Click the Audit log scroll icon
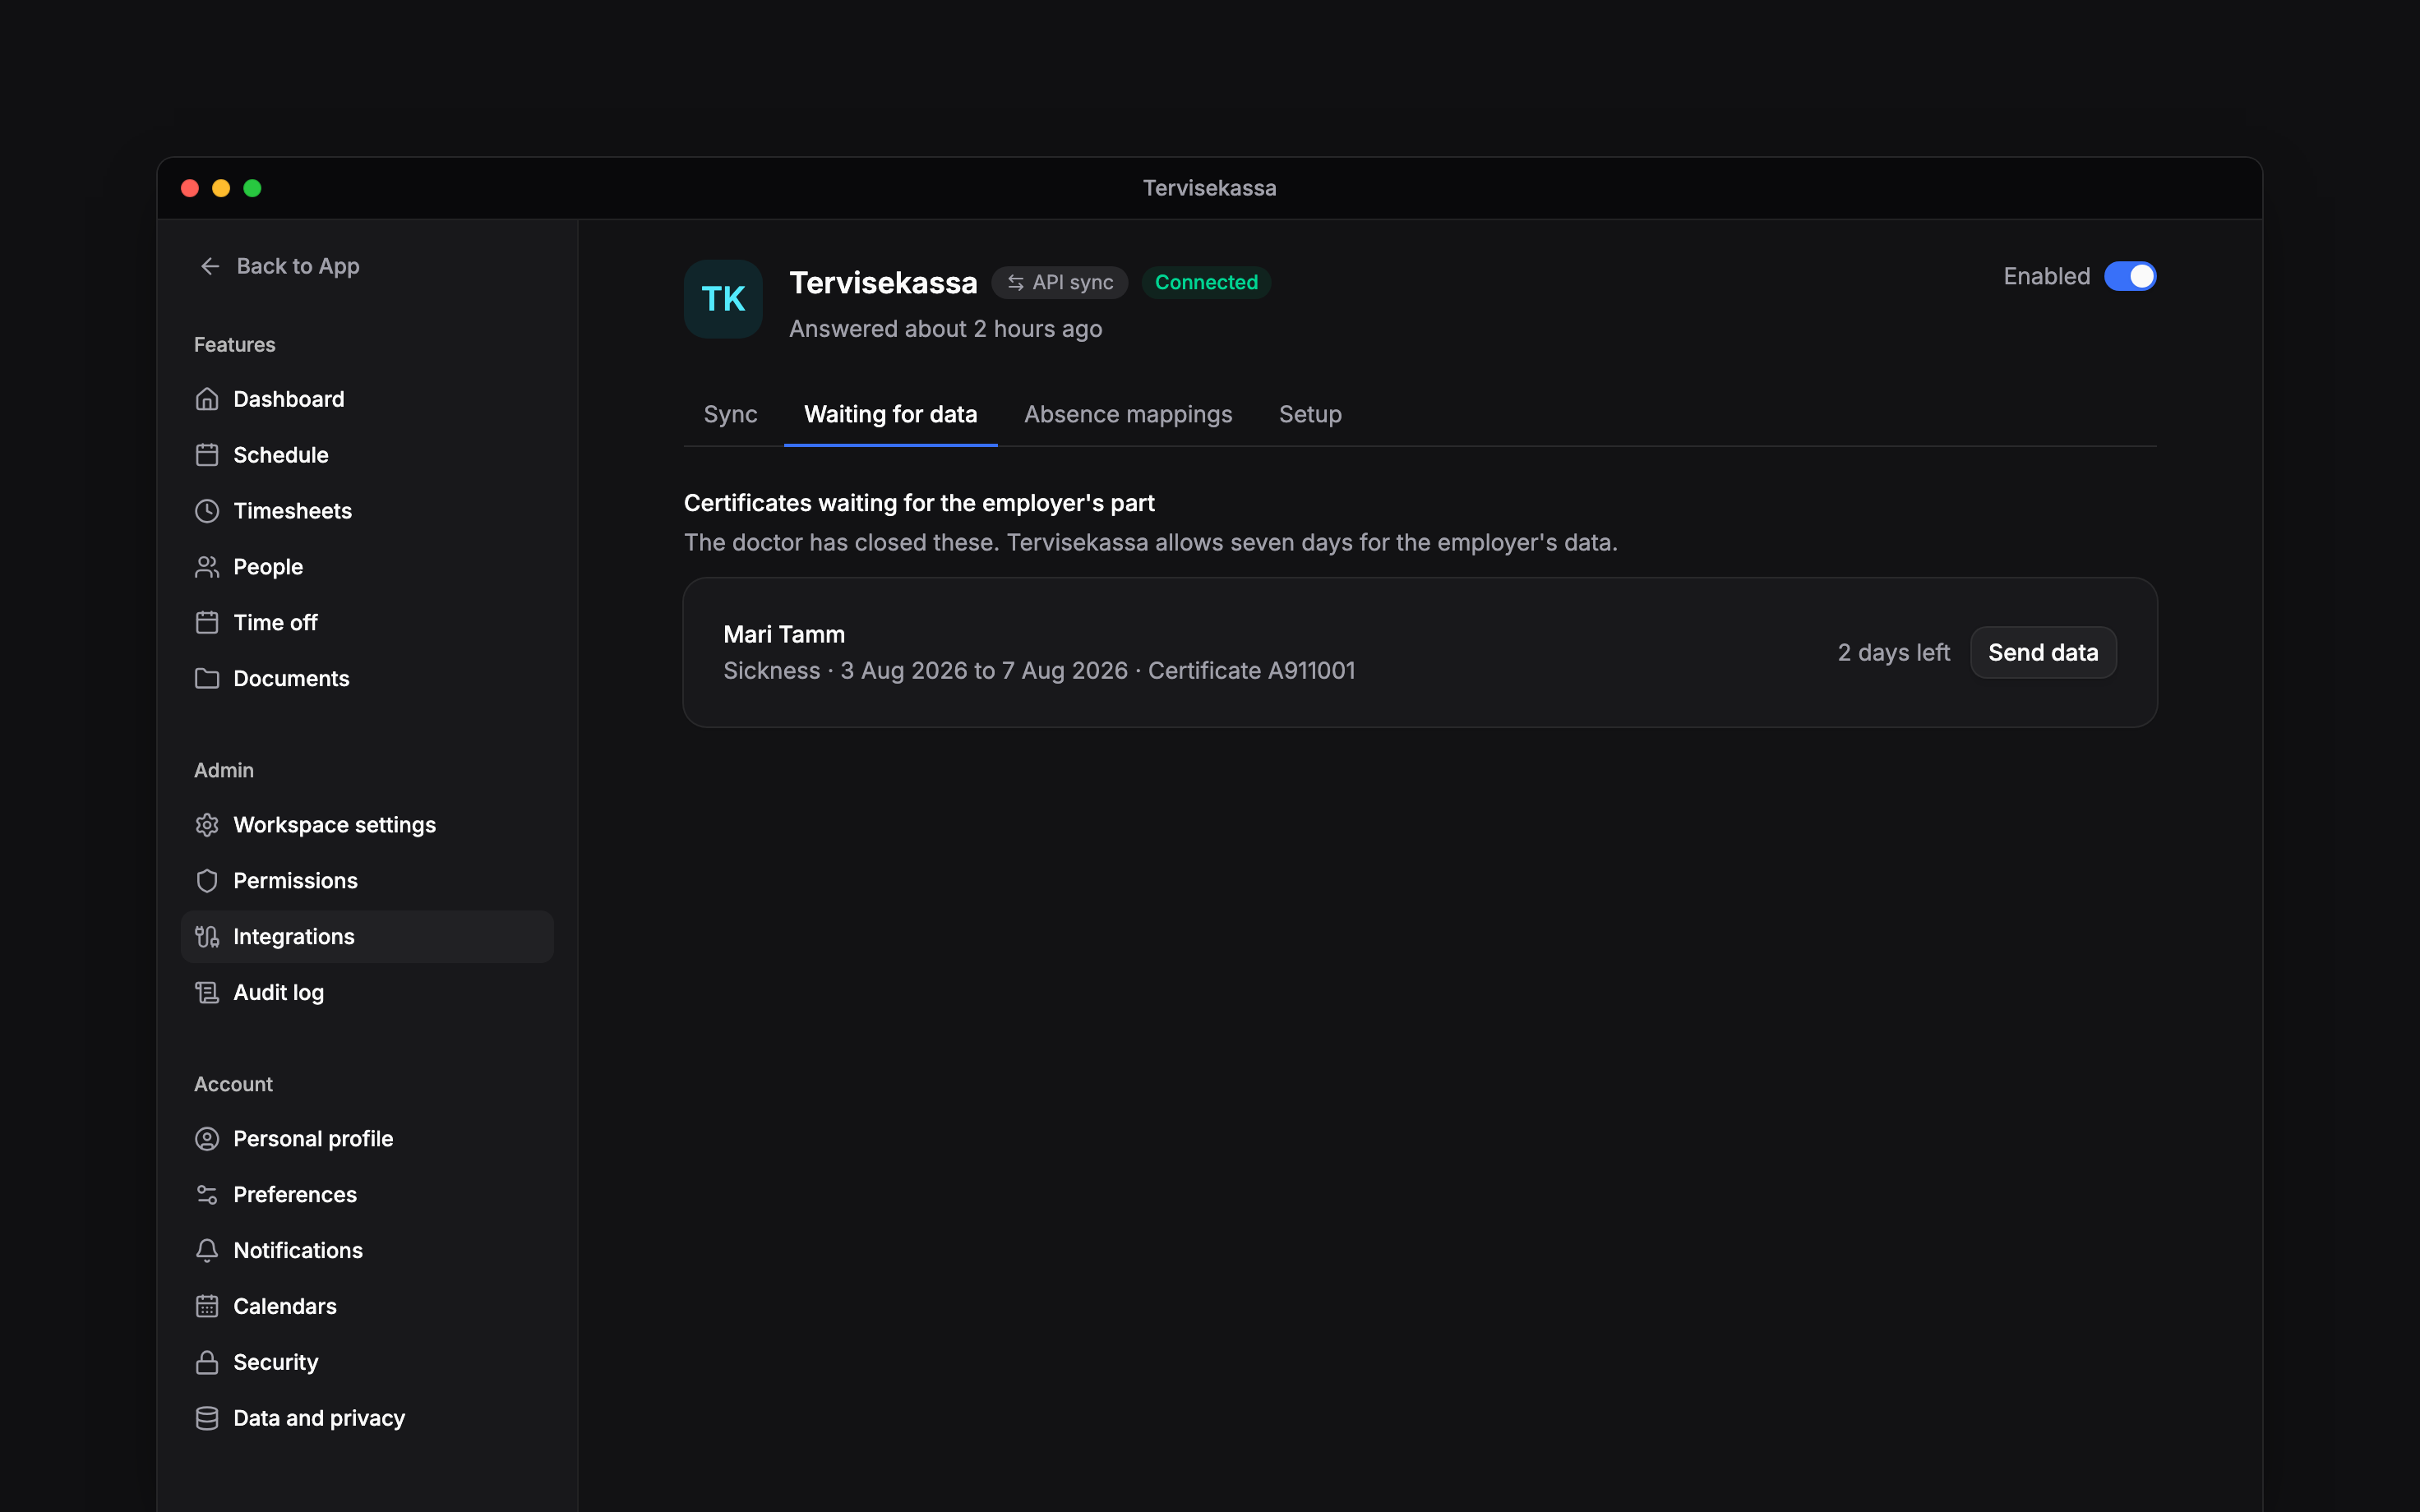The height and width of the screenshot is (1512, 2420). 207,993
